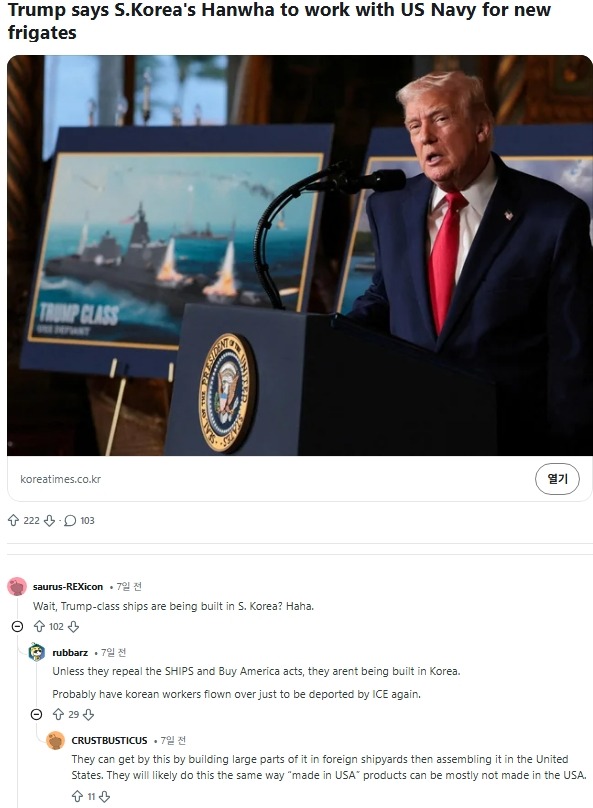
Task: Visit rubbarz's profile via username
Action: pos(70,653)
